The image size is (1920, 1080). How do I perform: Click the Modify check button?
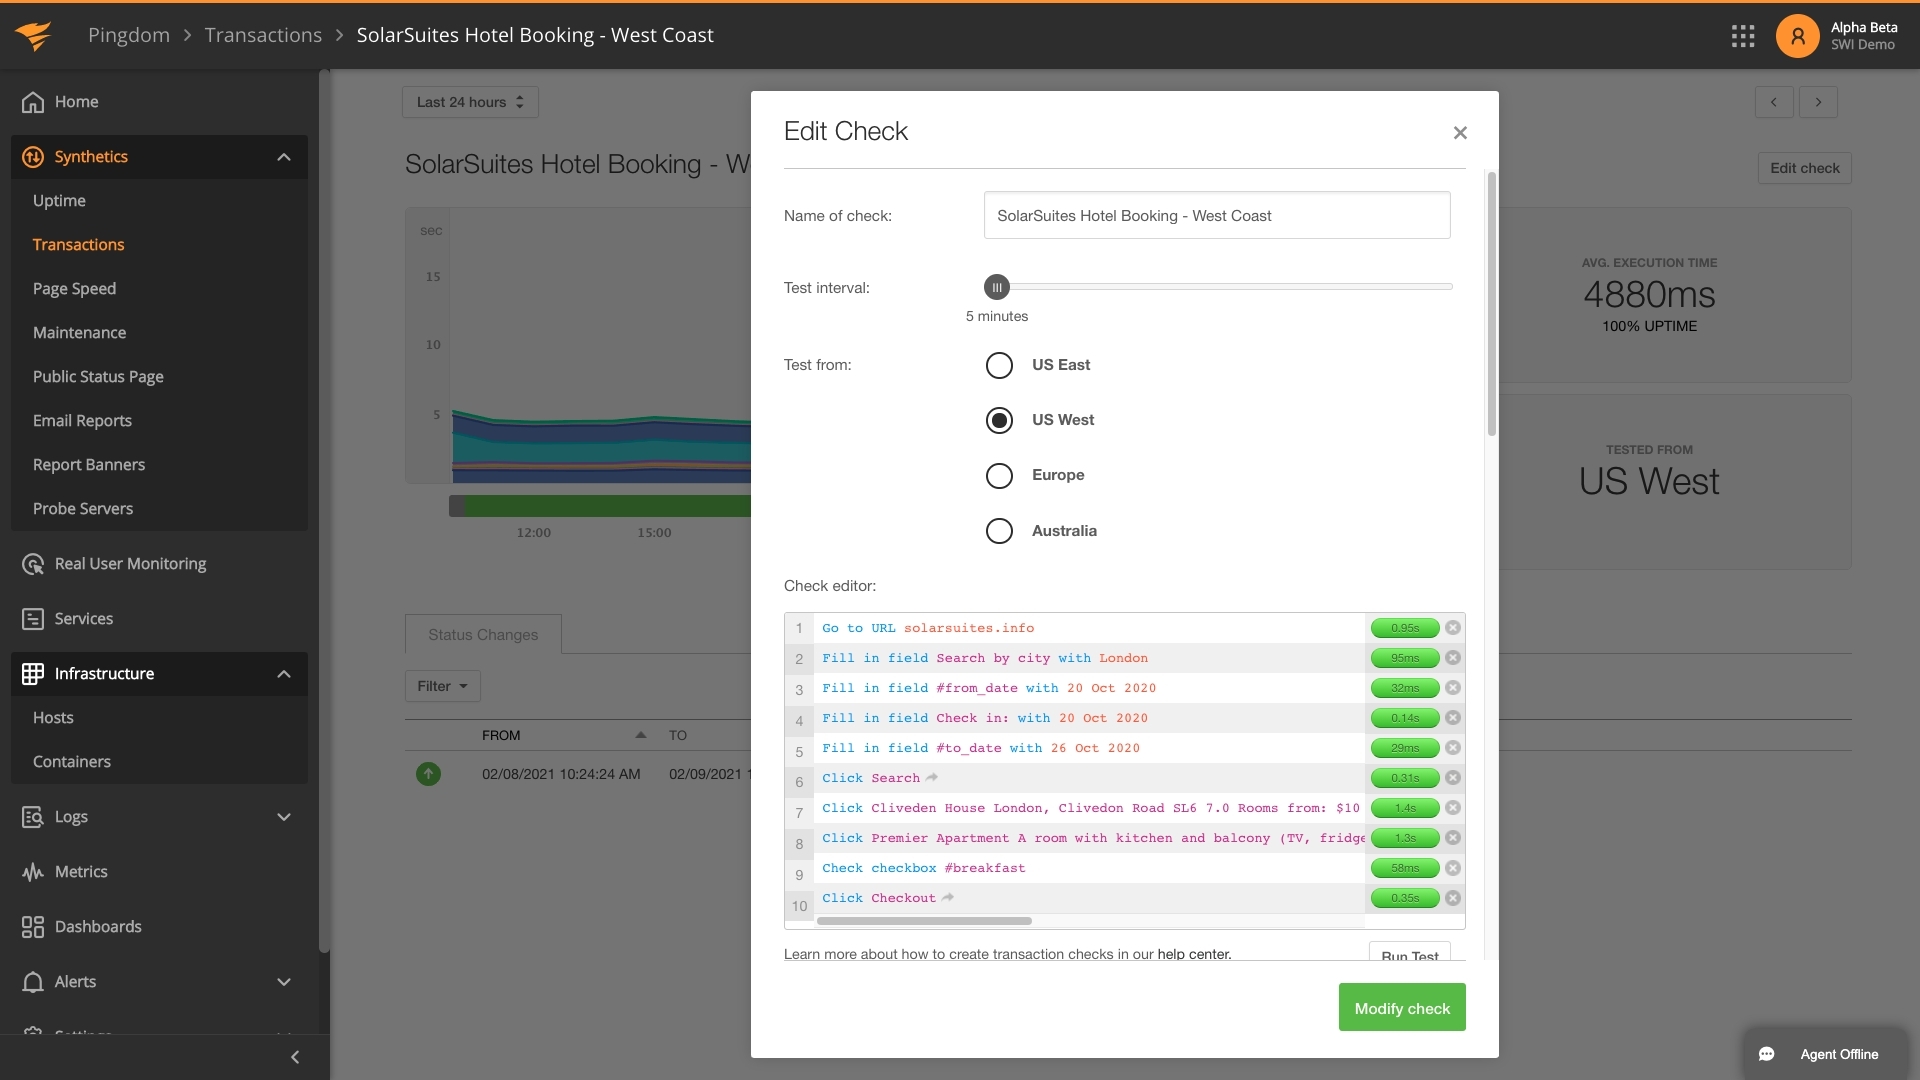click(1402, 1008)
